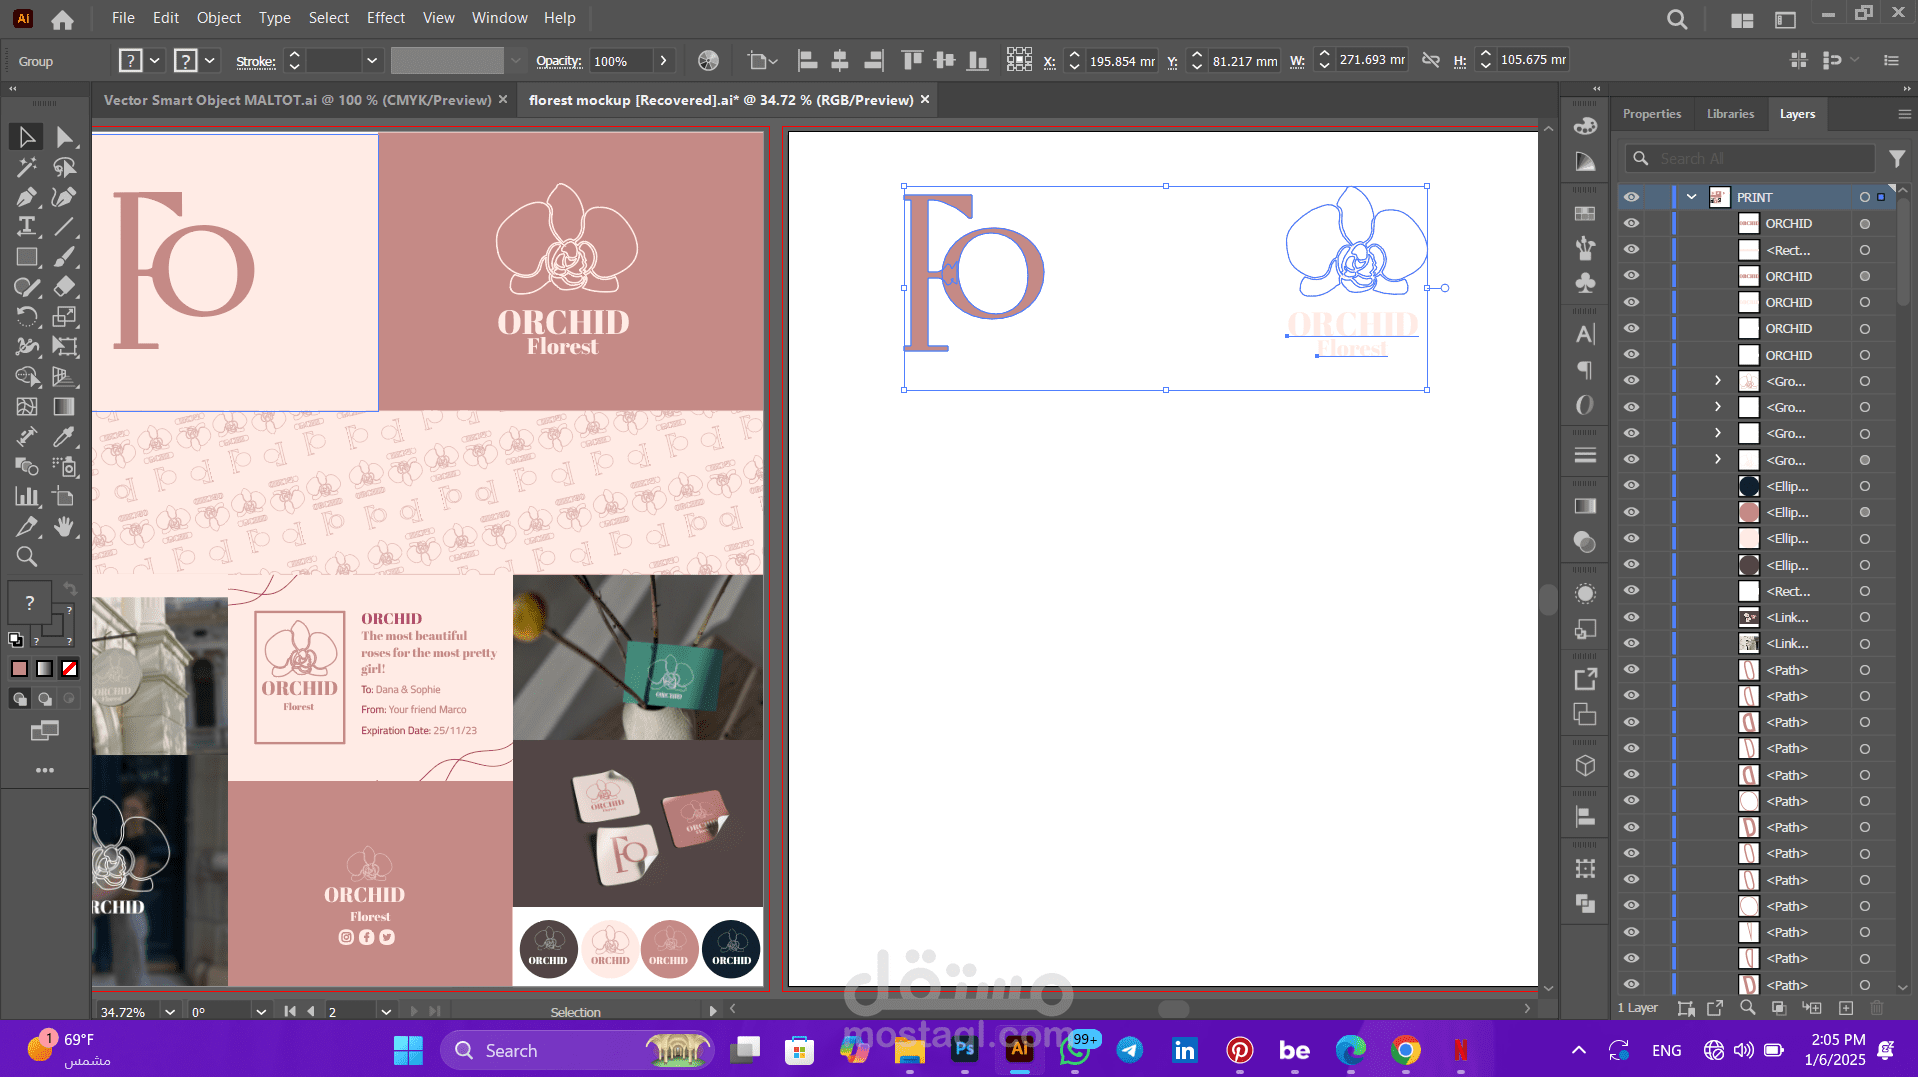Open the Symbols panel club icon

point(1585,284)
